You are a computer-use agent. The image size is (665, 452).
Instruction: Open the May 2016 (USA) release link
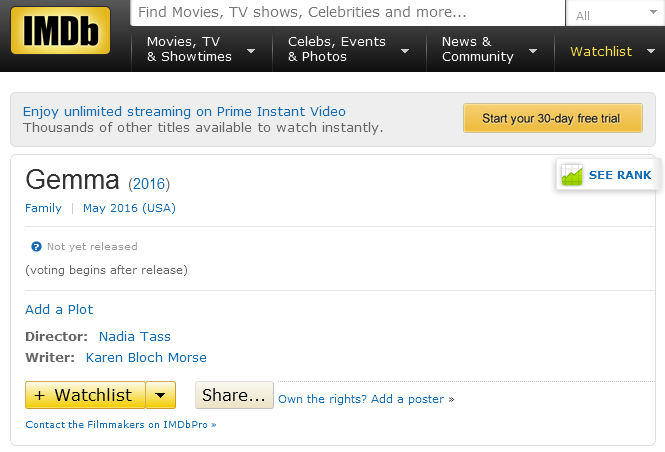pos(129,208)
